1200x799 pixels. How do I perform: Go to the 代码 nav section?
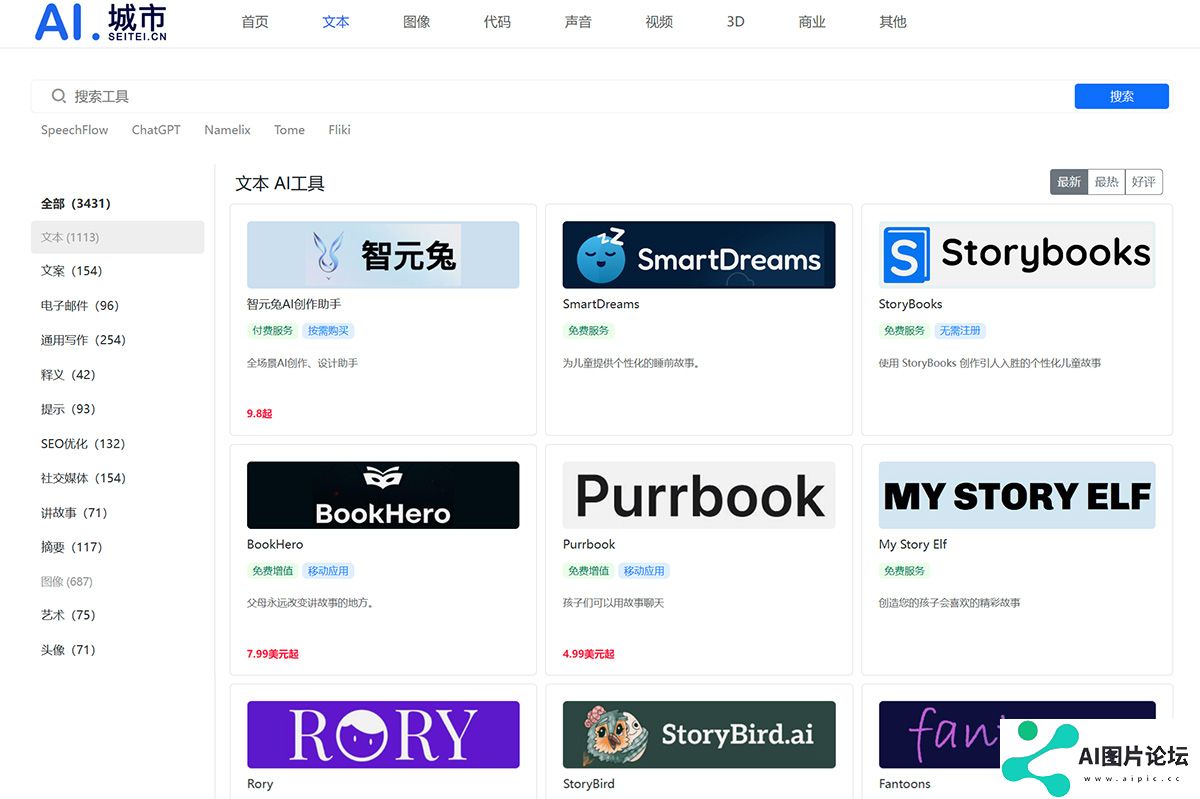point(497,22)
